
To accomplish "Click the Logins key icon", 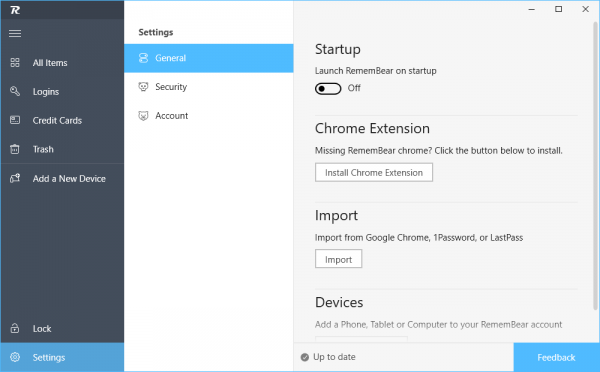I will (15, 91).
